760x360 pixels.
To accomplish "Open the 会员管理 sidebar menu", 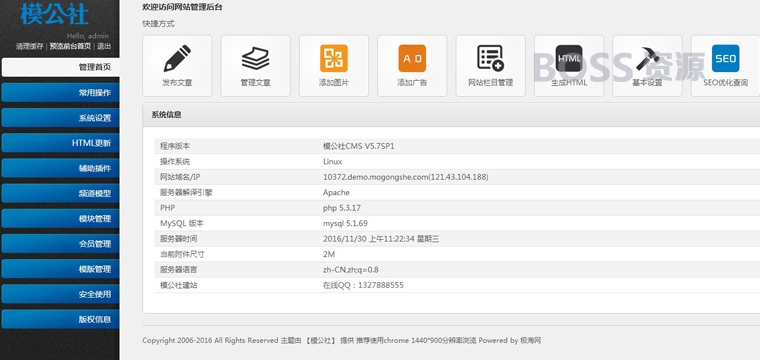I will 61,244.
